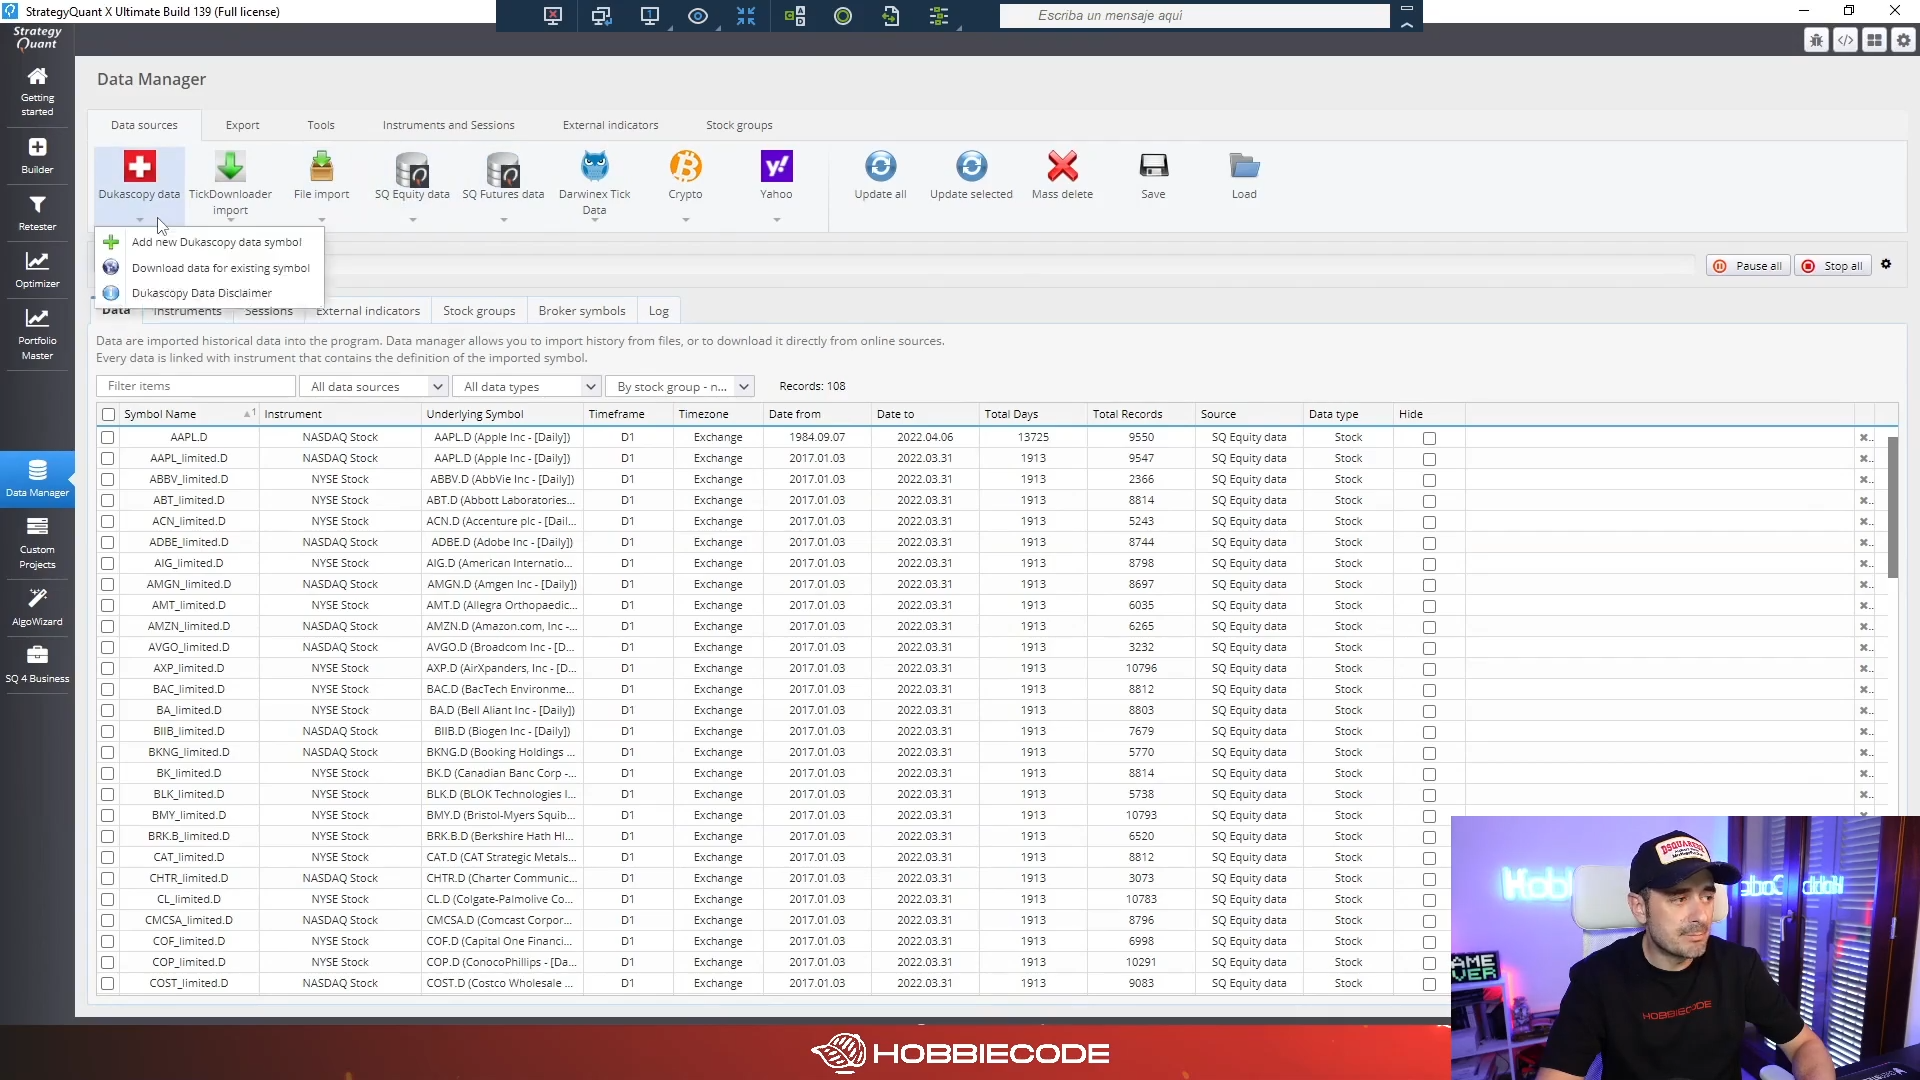
Task: Open task settings gear next to Stop all
Action: coord(1886,265)
